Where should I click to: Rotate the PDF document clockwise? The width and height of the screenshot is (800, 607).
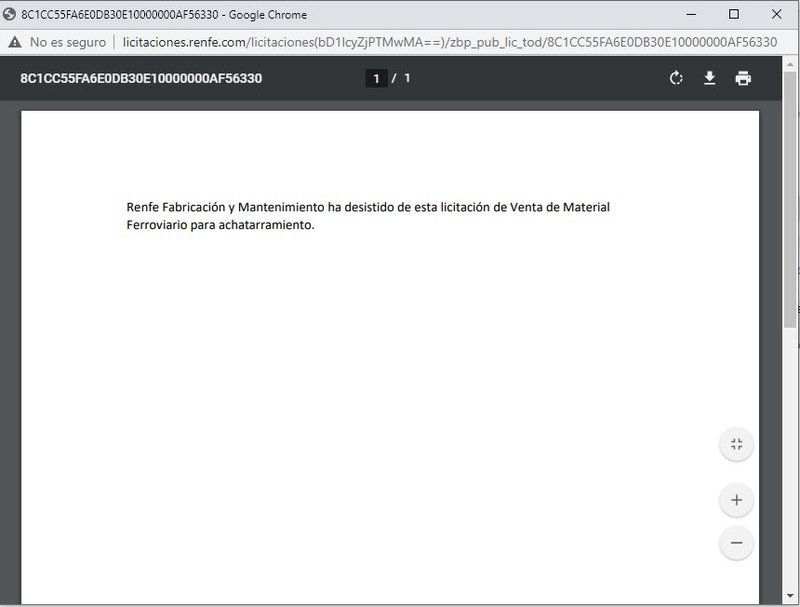pos(676,79)
